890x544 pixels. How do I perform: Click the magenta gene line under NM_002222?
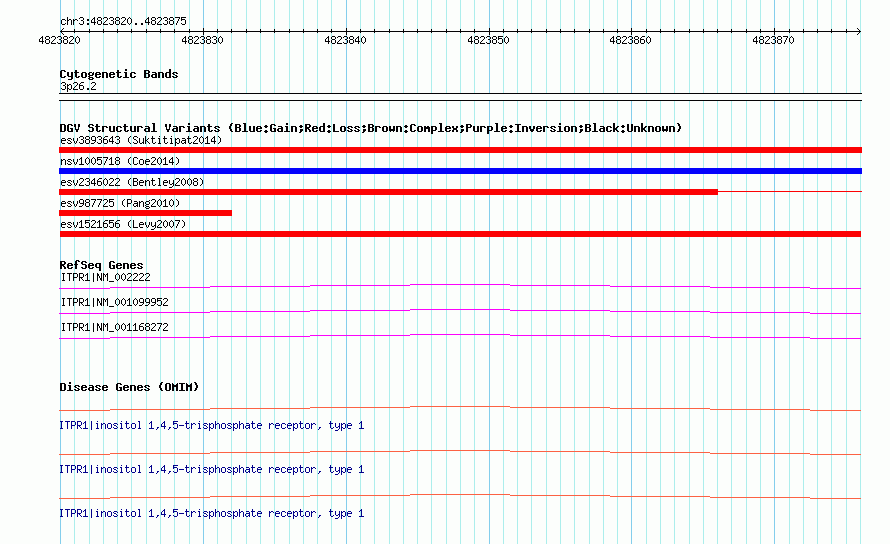tap(460, 284)
